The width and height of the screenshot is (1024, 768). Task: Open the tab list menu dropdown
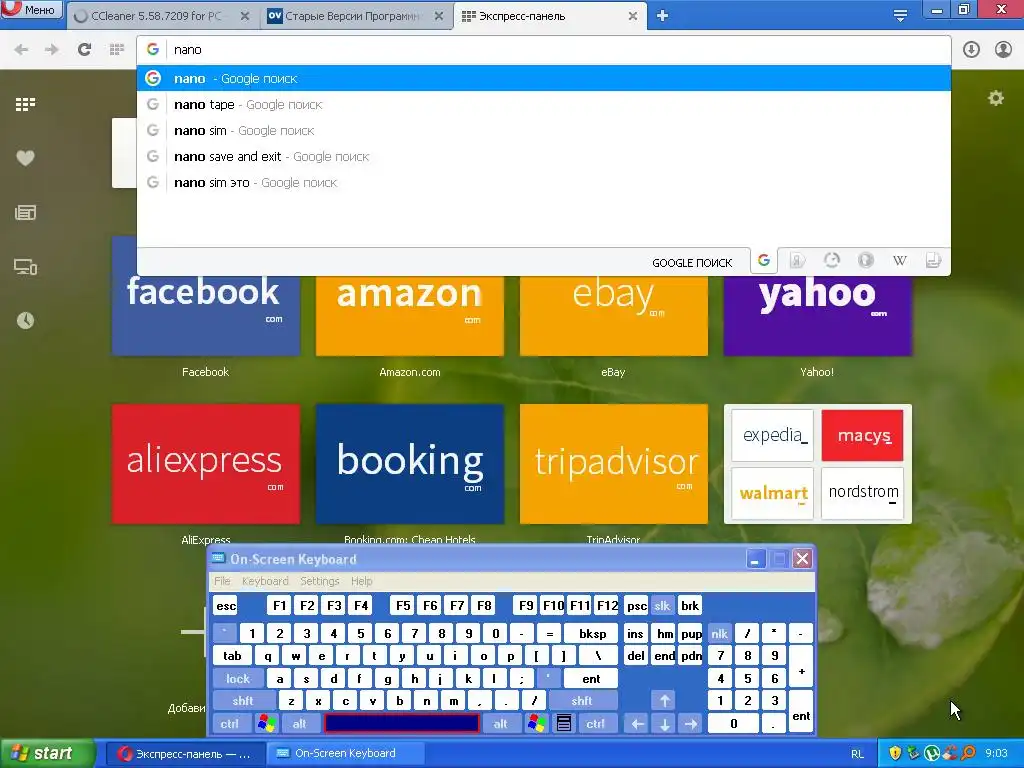(901, 15)
